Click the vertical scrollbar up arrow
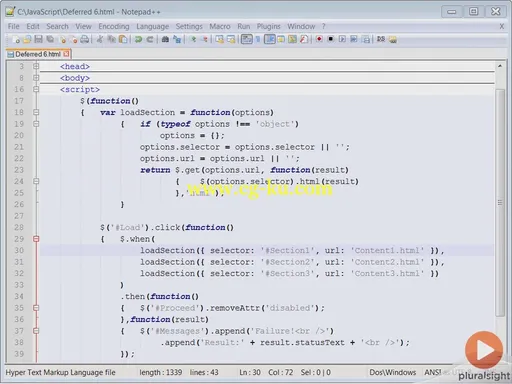This screenshot has width=512, height=384. click(x=500, y=66)
